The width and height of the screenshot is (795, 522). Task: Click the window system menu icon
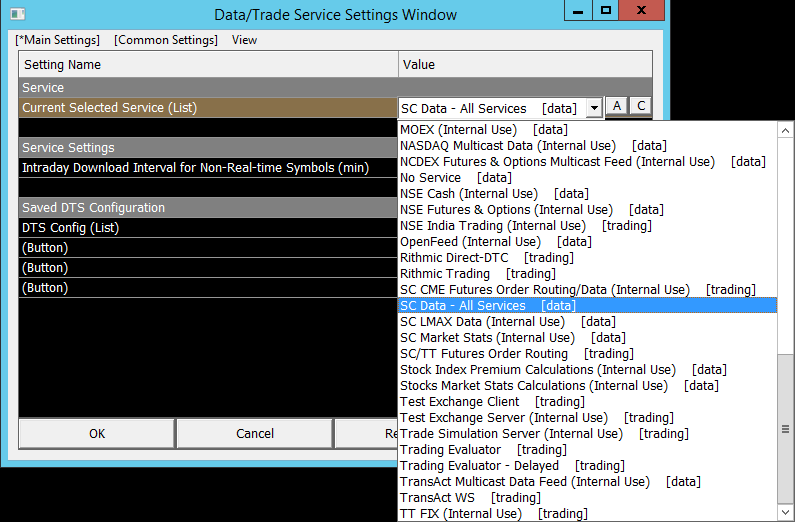[x=17, y=14]
